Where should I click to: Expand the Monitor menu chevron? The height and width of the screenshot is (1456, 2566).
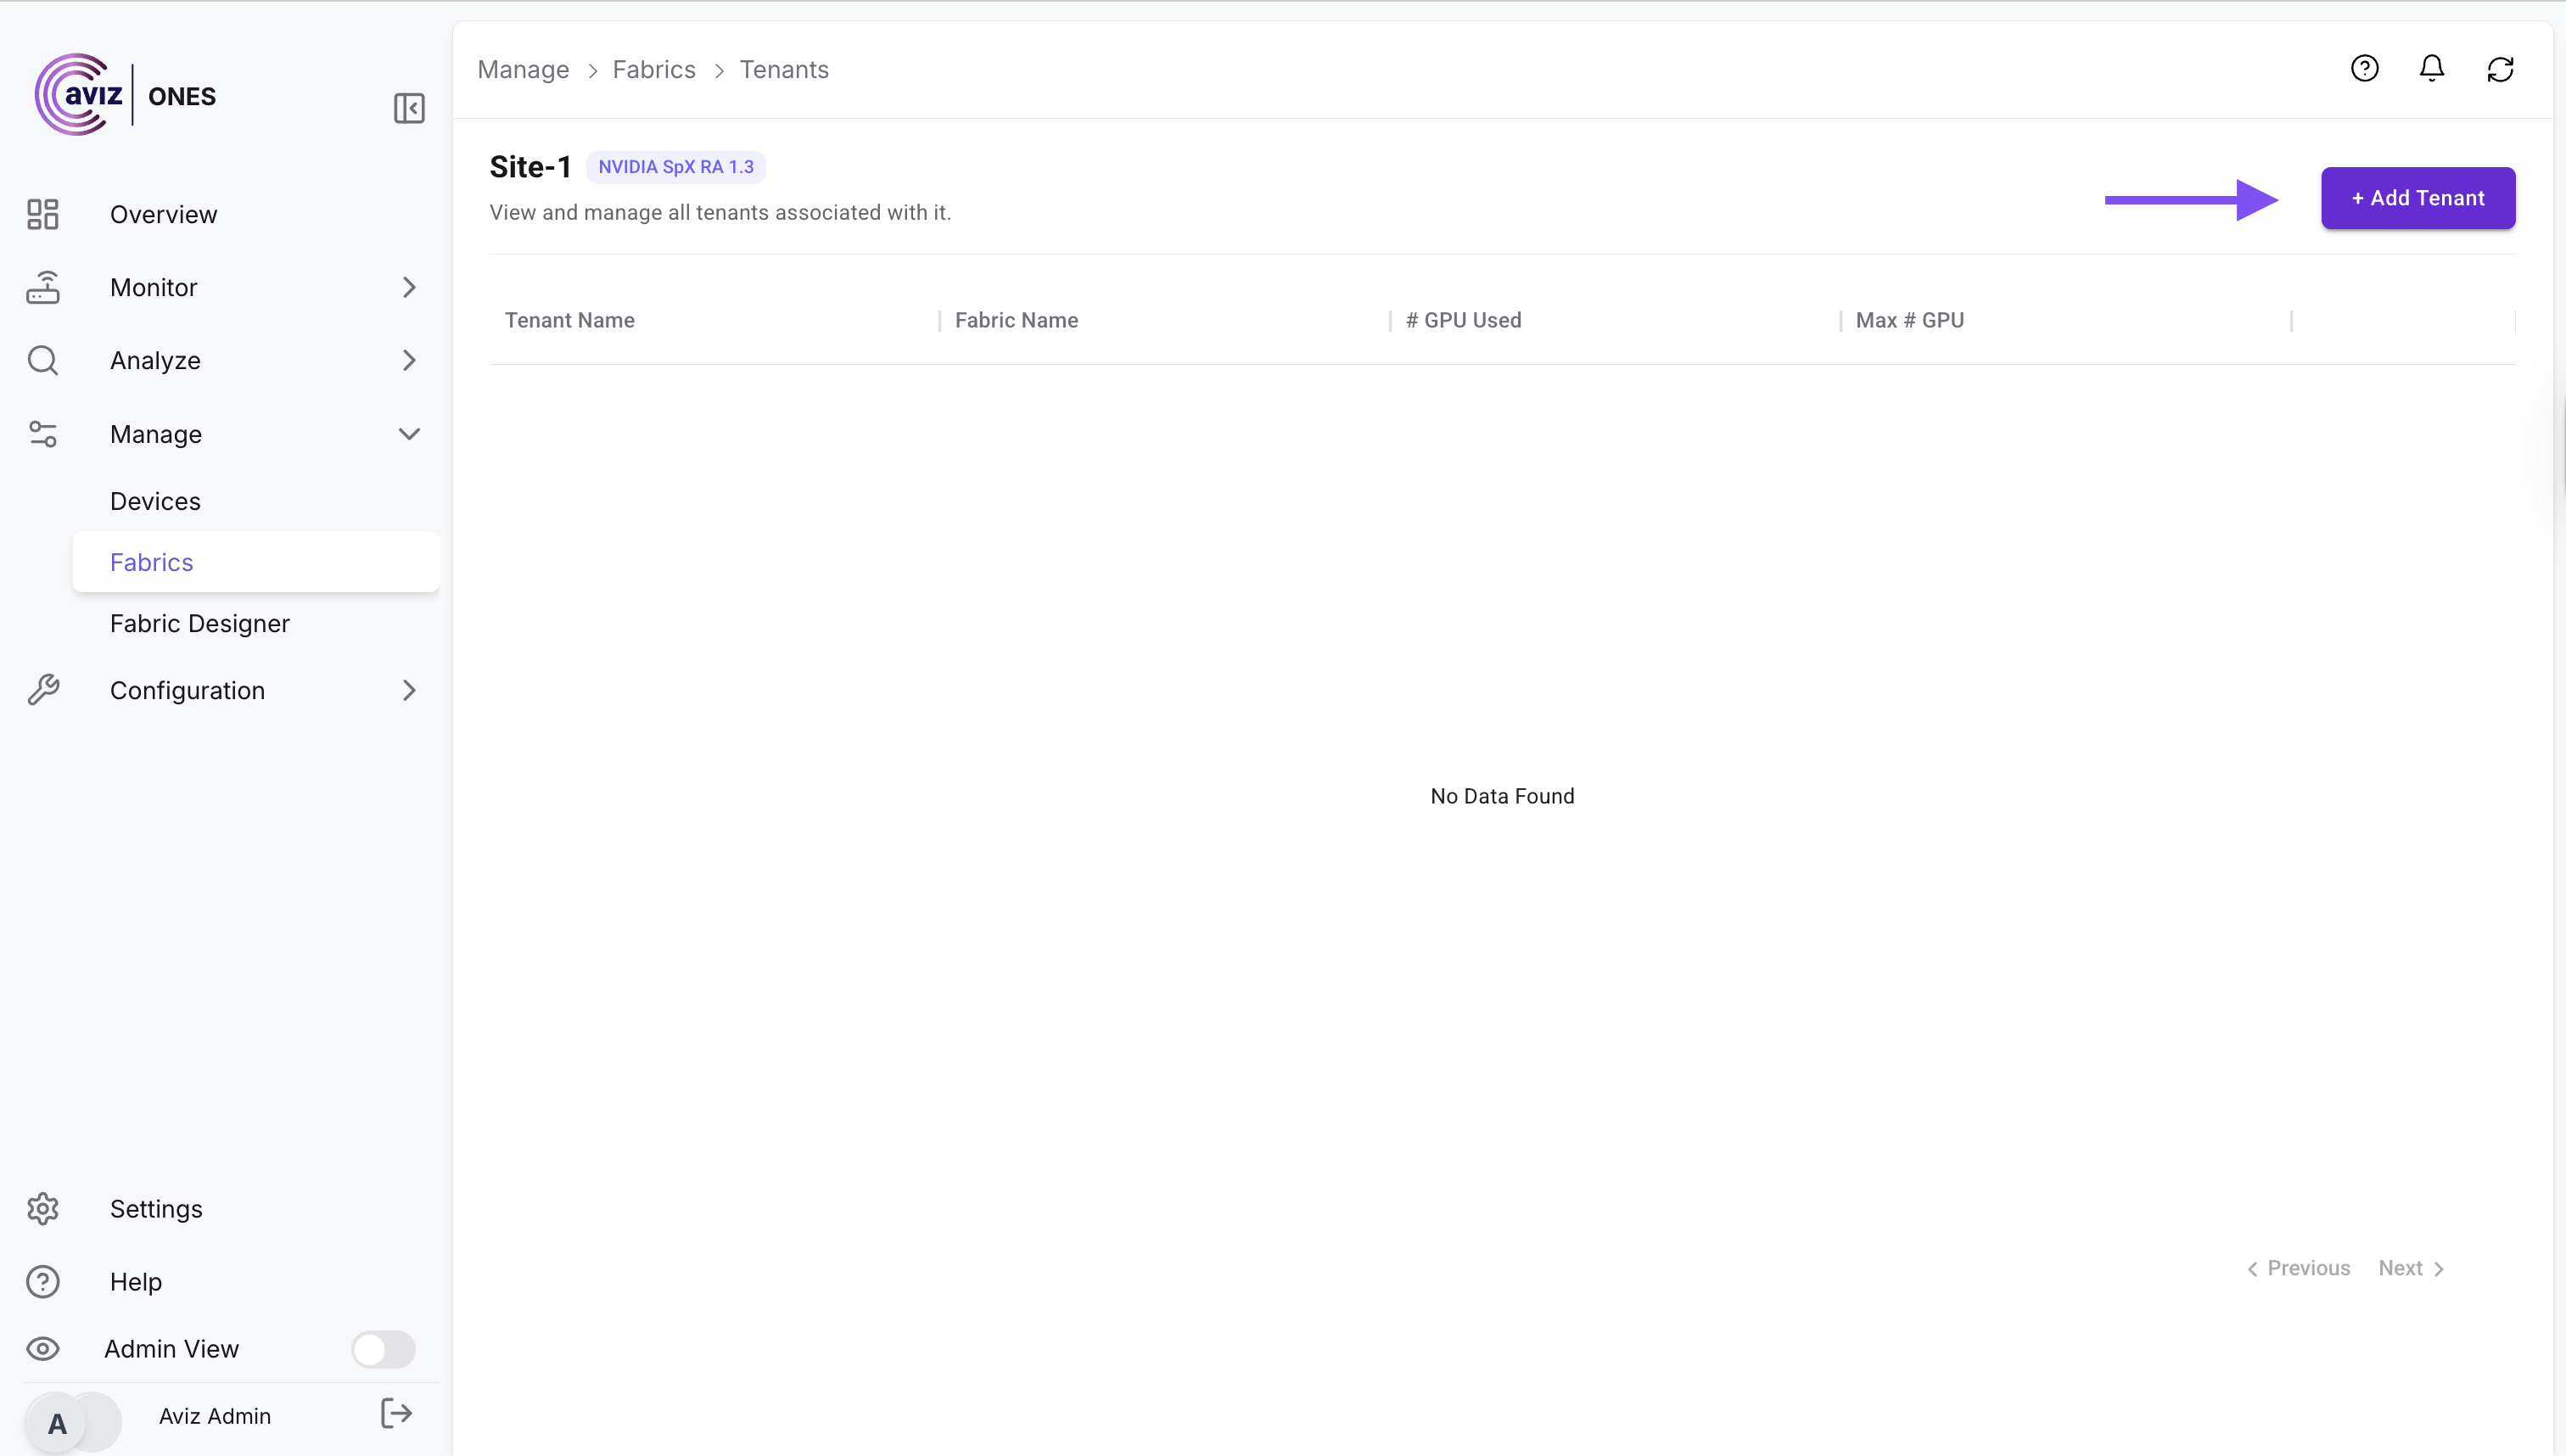coord(409,287)
